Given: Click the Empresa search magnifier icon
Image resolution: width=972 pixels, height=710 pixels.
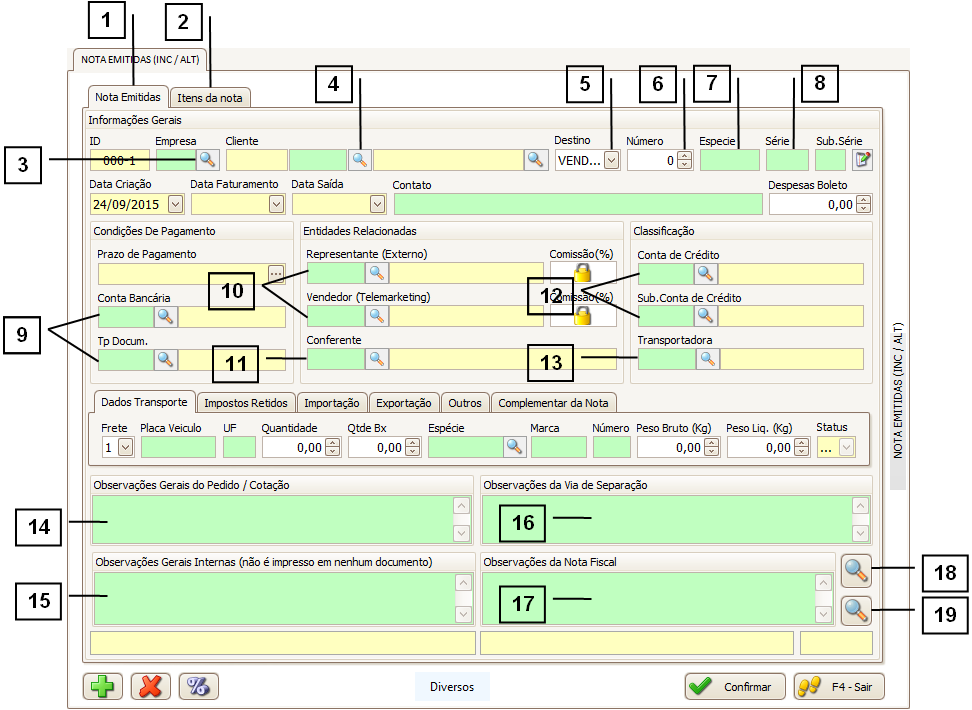Looking at the screenshot, I should (x=207, y=158).
